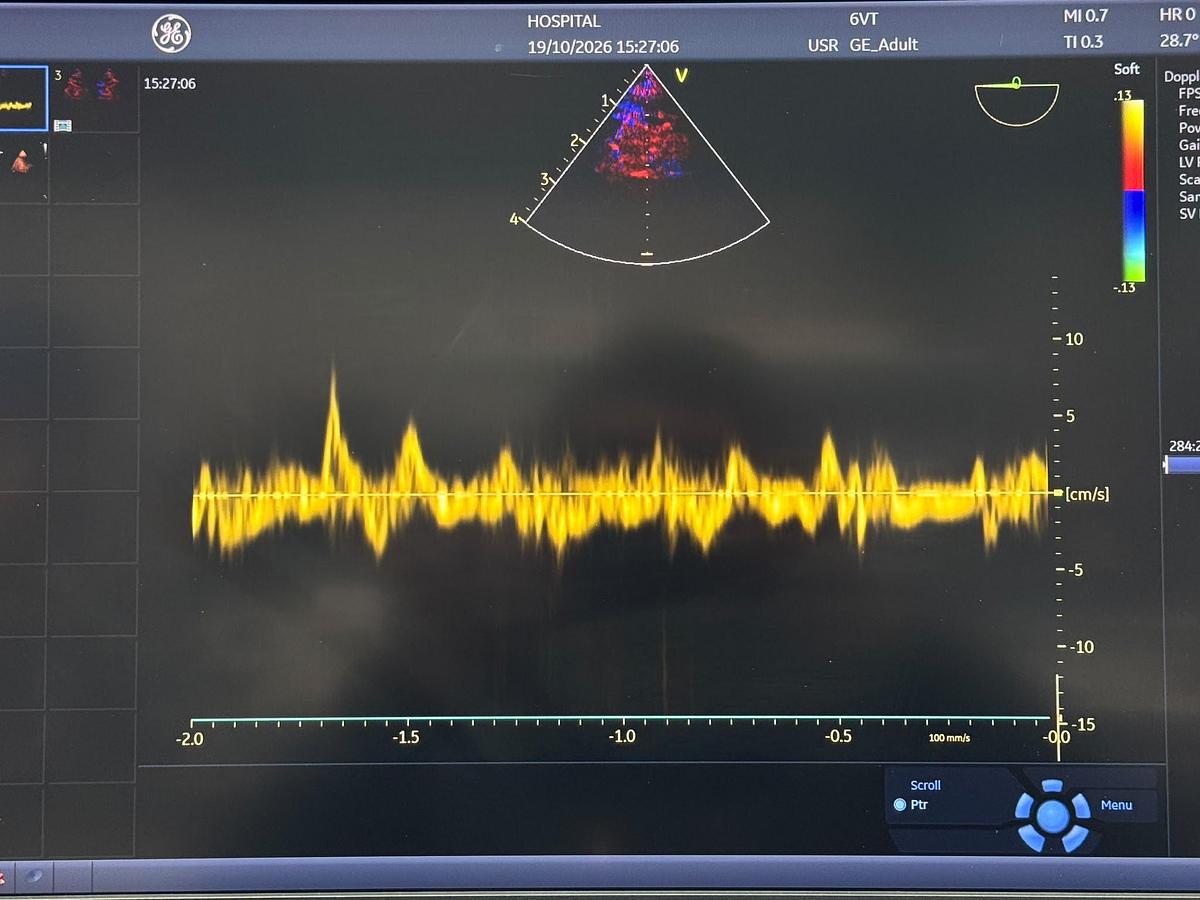Click the GE_Adult preset label
1200x900 pixels.
coord(884,45)
